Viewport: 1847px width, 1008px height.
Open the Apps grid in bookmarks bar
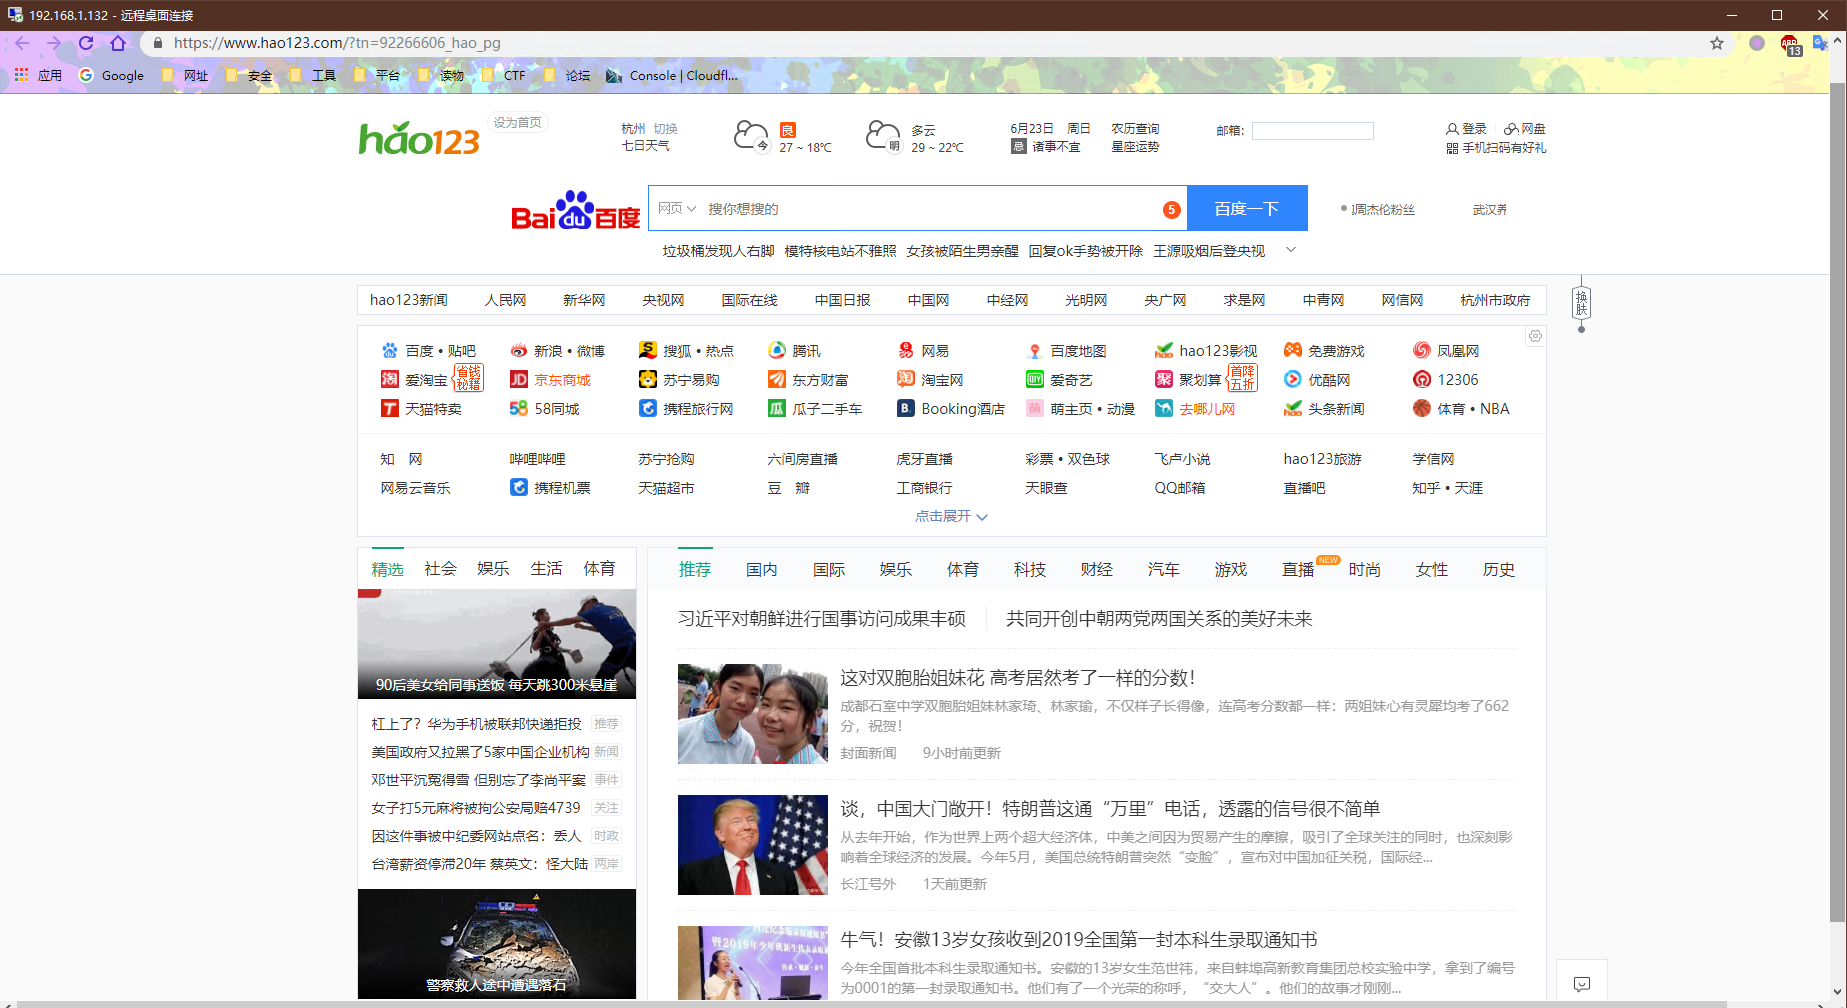(21, 75)
